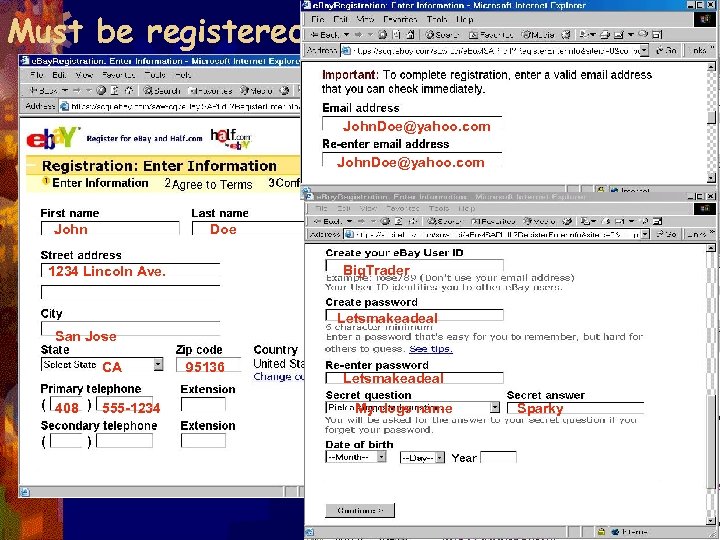Click Home icon in the left registration window
The width and height of the screenshot is (720, 540).
(129, 90)
